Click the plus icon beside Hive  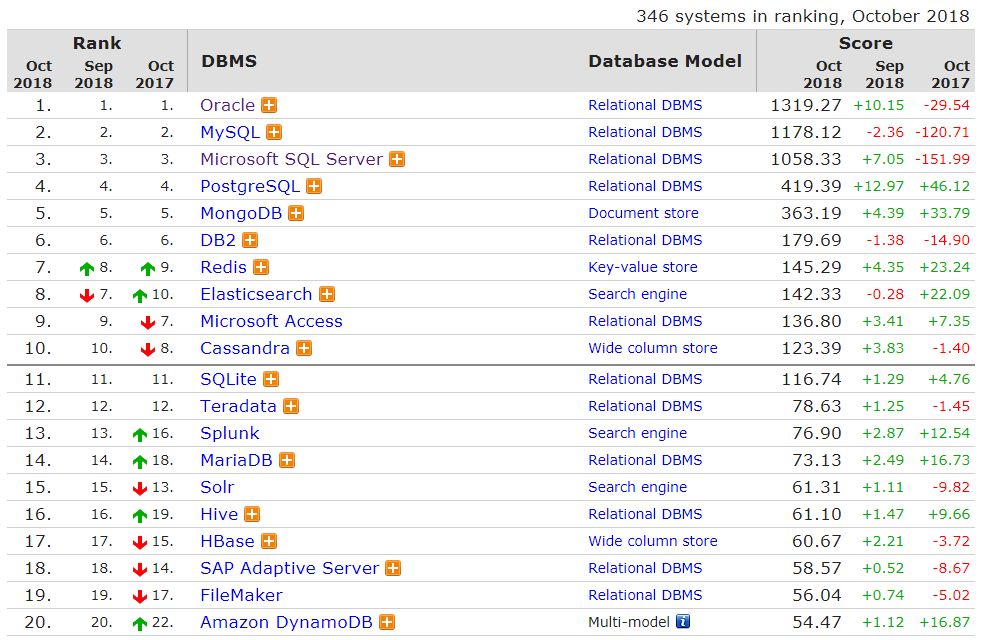tap(252, 514)
